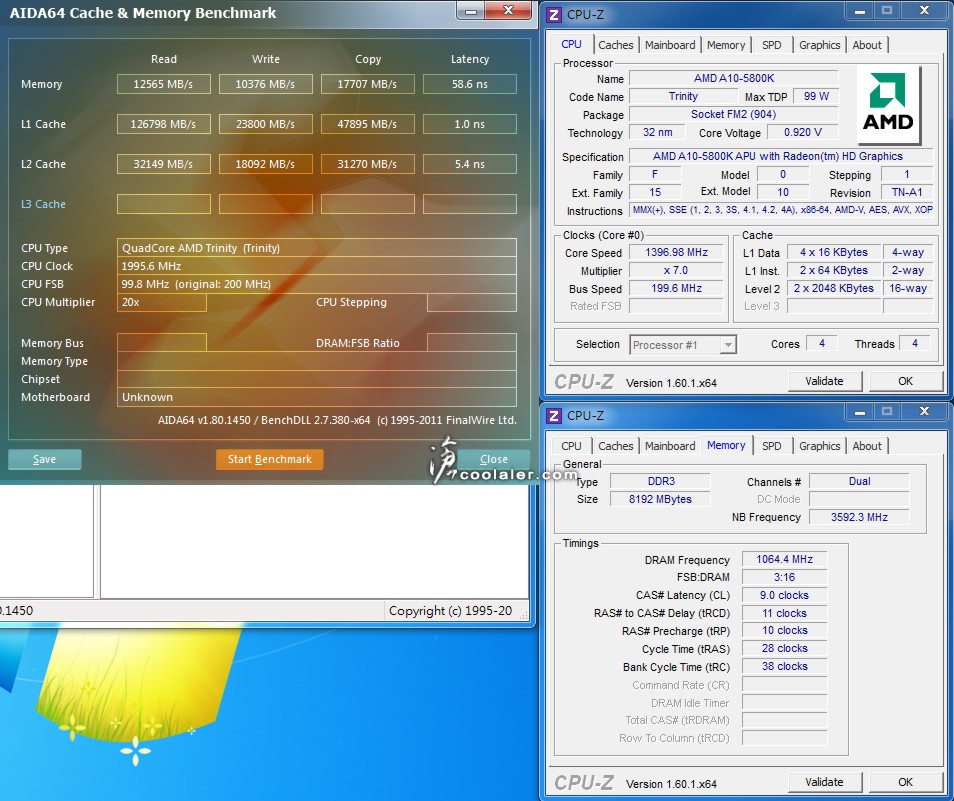954x801 pixels.
Task: Maximize the upper CPU-Z window
Action: coord(886,11)
